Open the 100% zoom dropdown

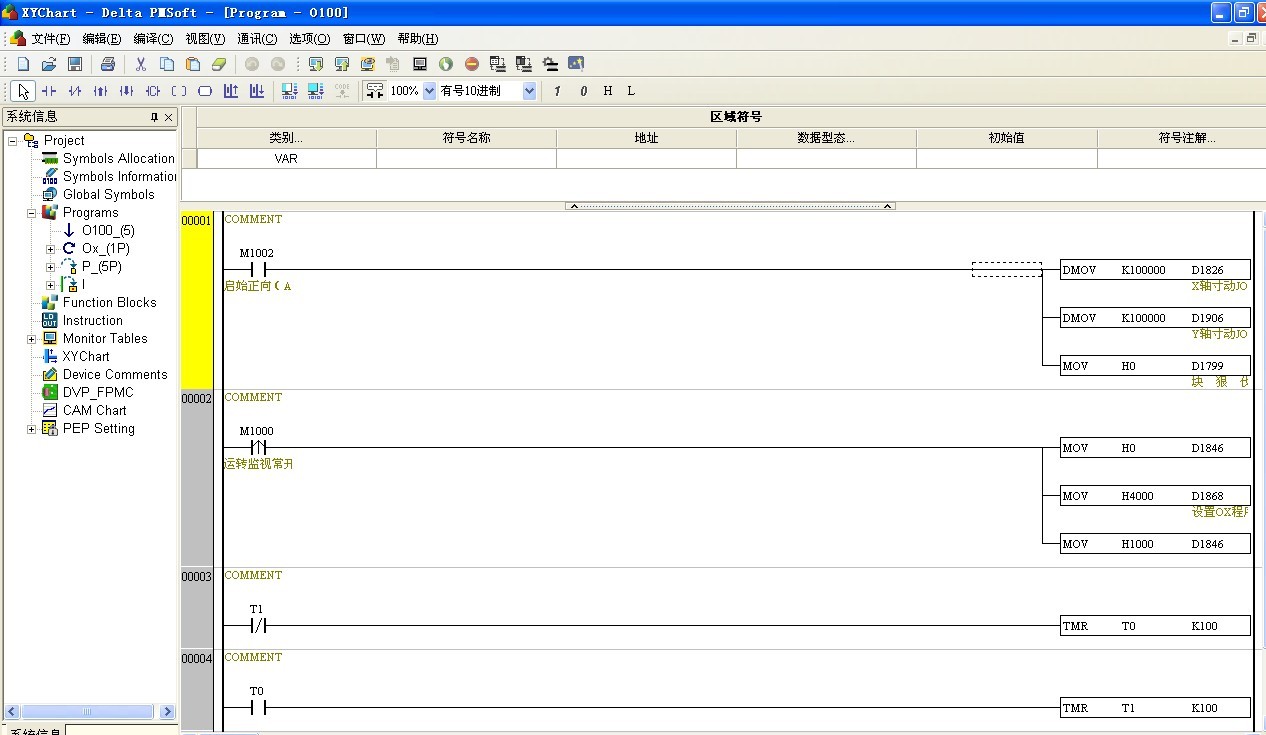[x=430, y=91]
